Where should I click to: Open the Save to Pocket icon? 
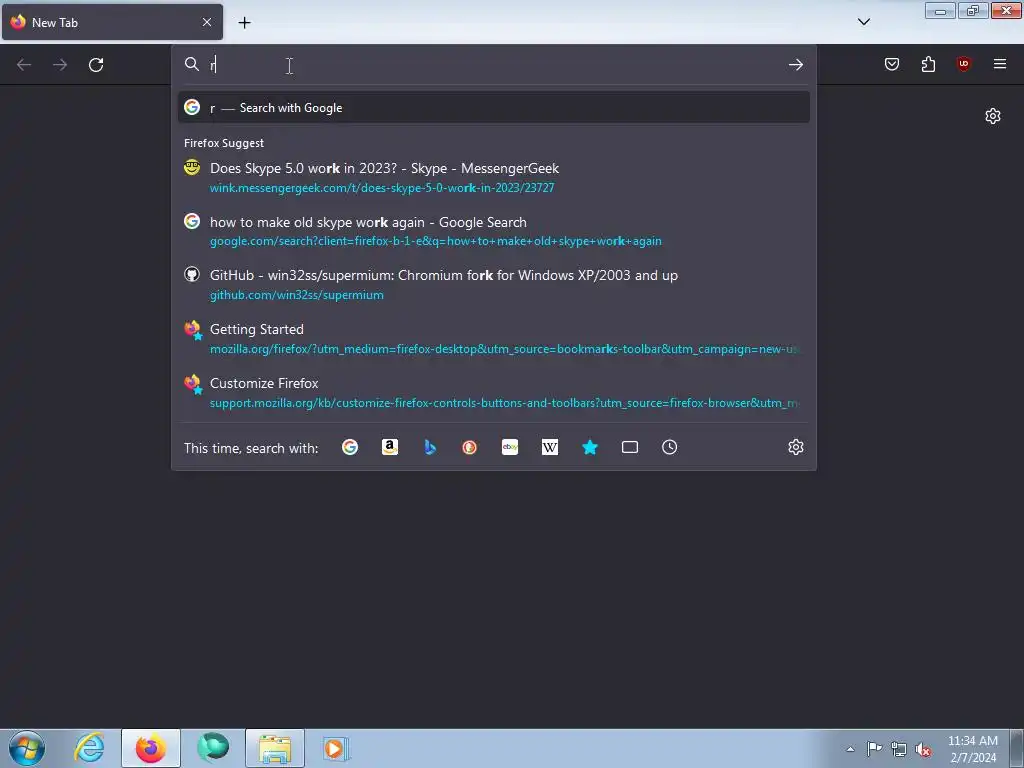(891, 64)
